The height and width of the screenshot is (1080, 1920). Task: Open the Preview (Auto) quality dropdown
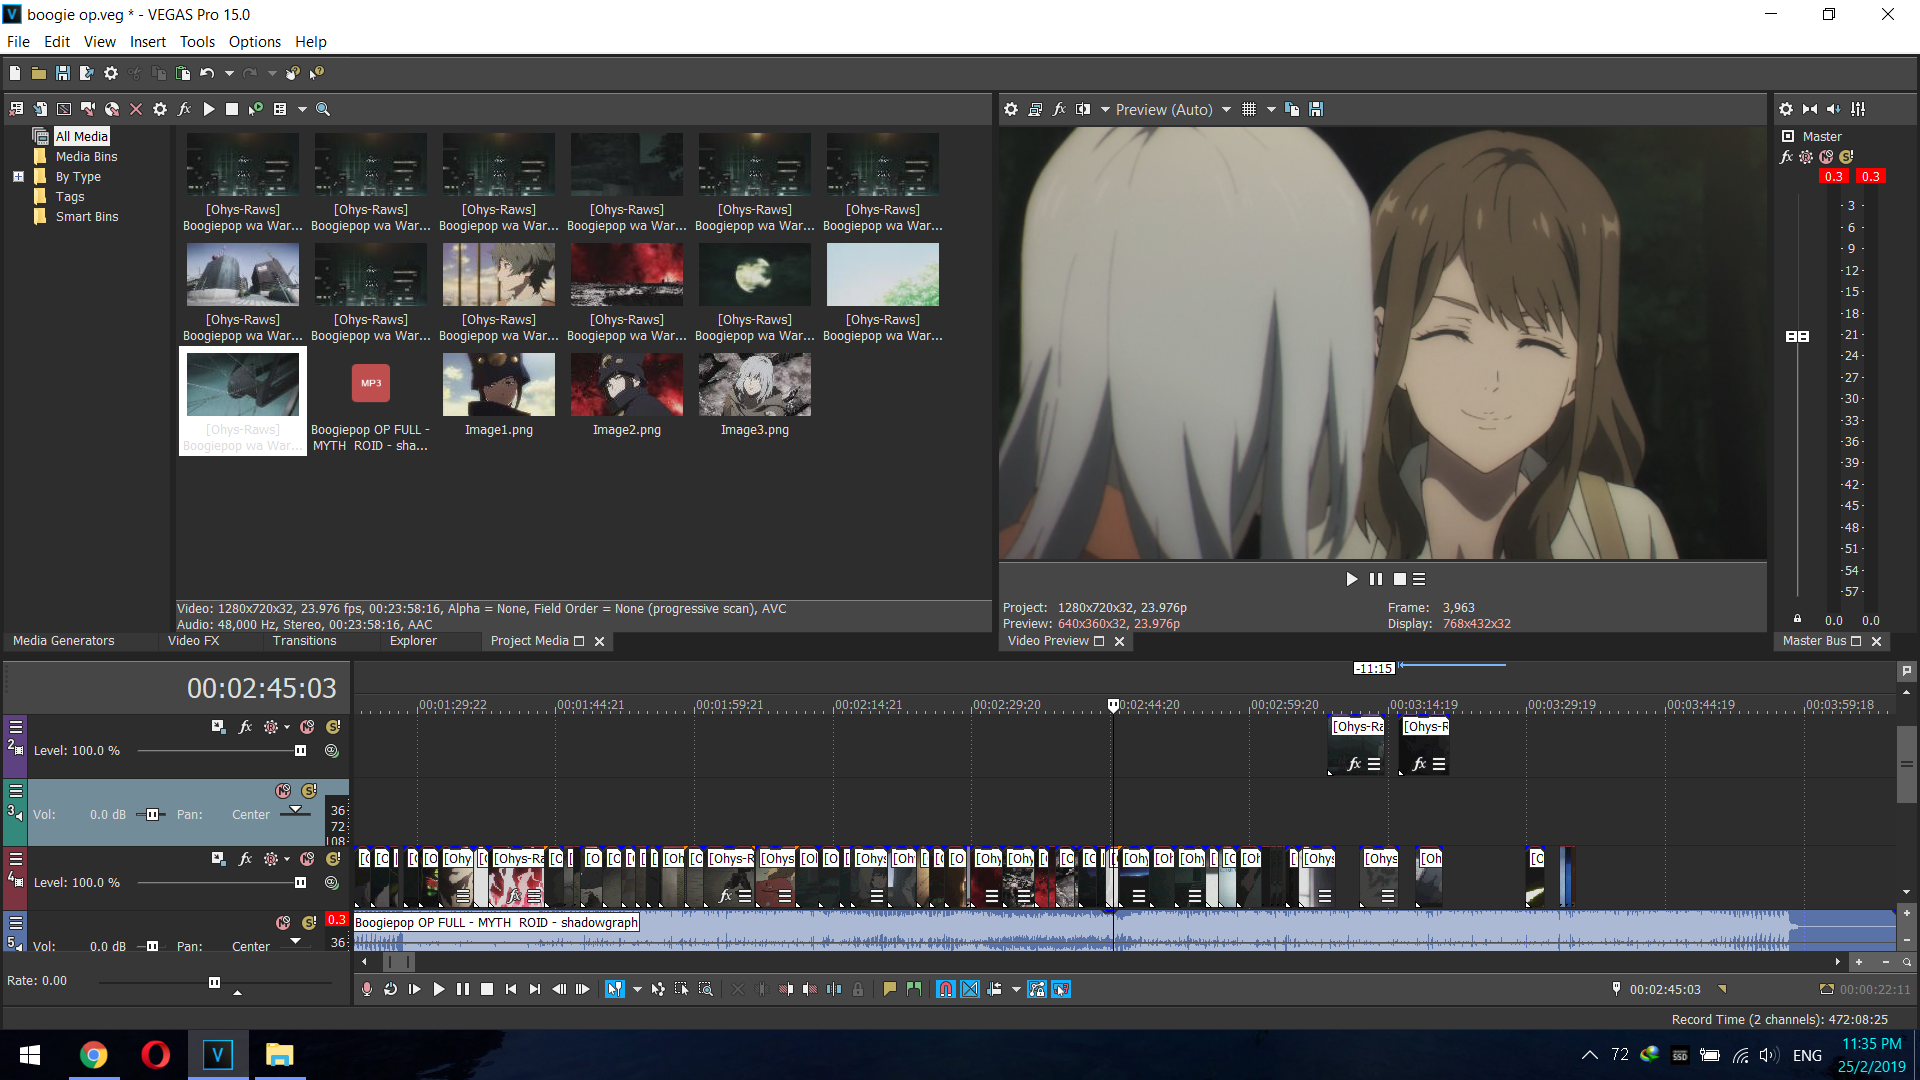click(1226, 109)
